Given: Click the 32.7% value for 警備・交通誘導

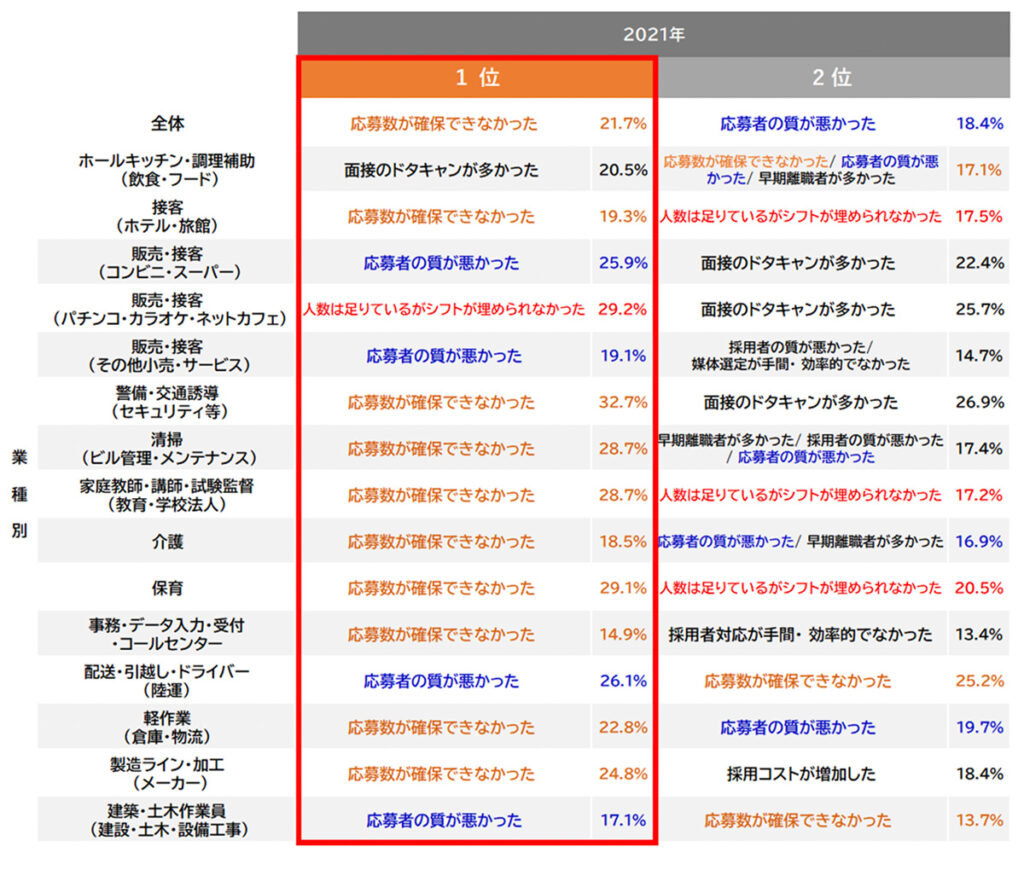Looking at the screenshot, I should [623, 403].
